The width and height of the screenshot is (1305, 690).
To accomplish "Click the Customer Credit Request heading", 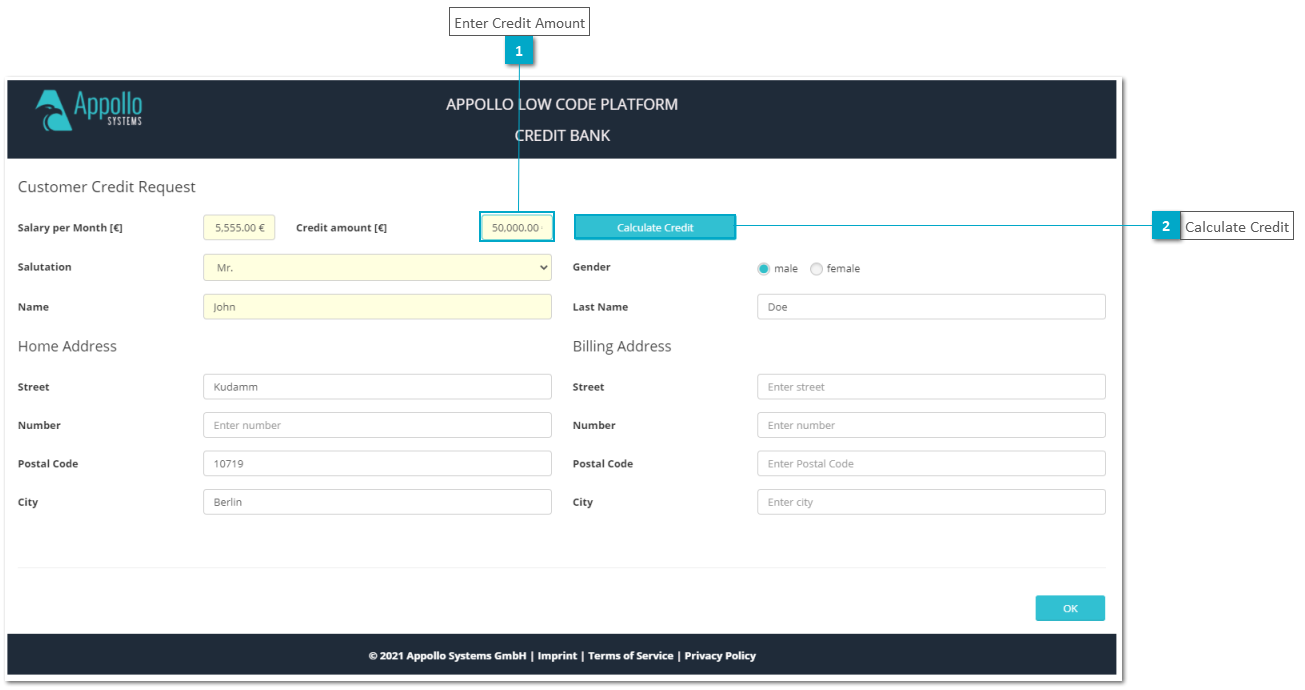I will pos(107,187).
